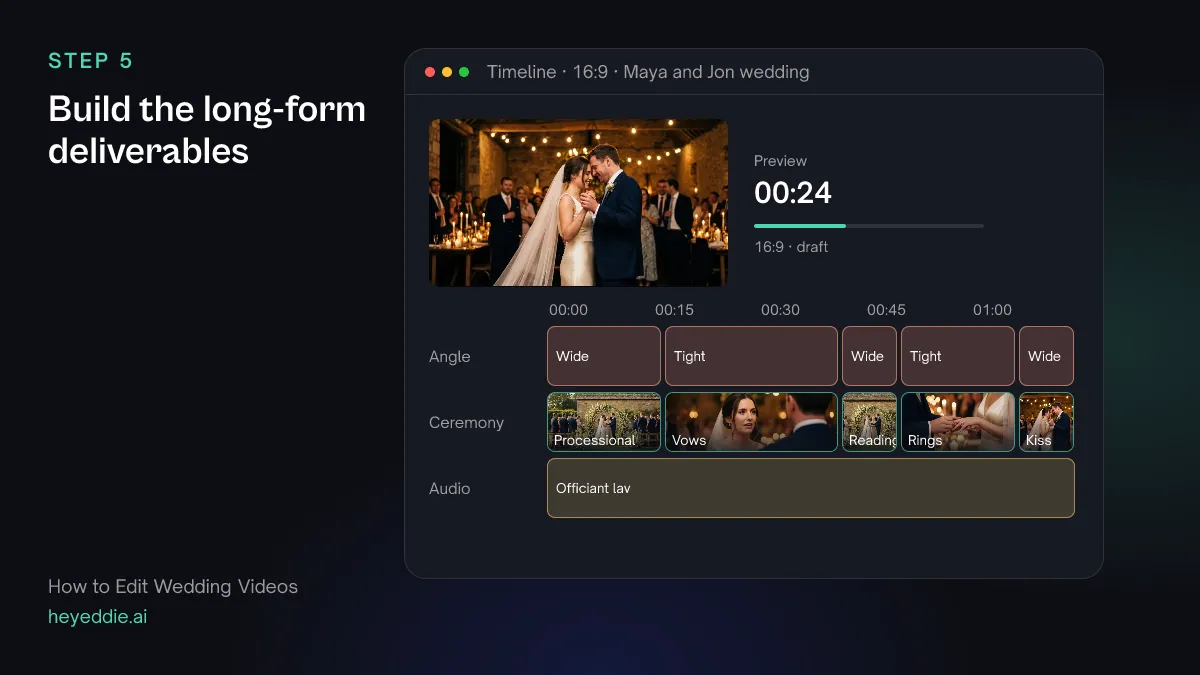Select the Processional ceremony clip

604,422
